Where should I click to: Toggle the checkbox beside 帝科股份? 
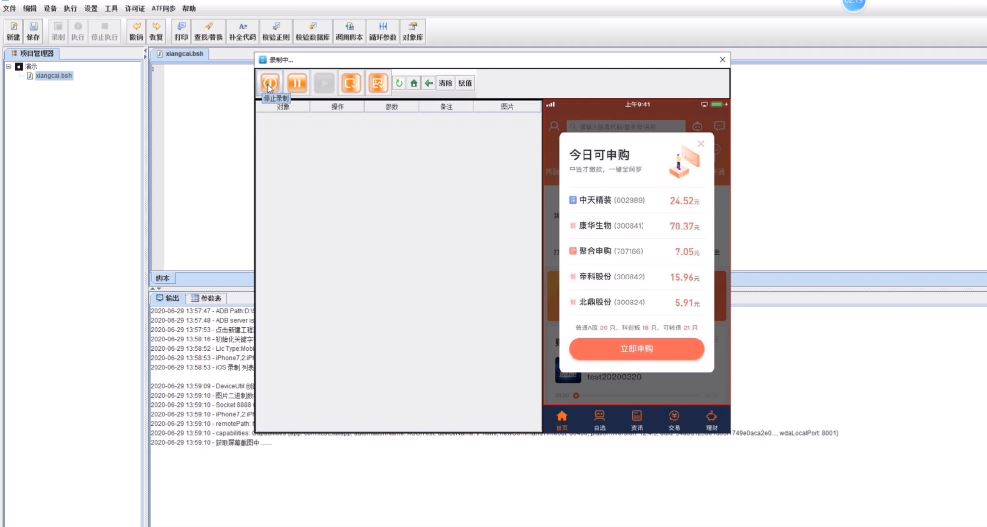pos(573,276)
